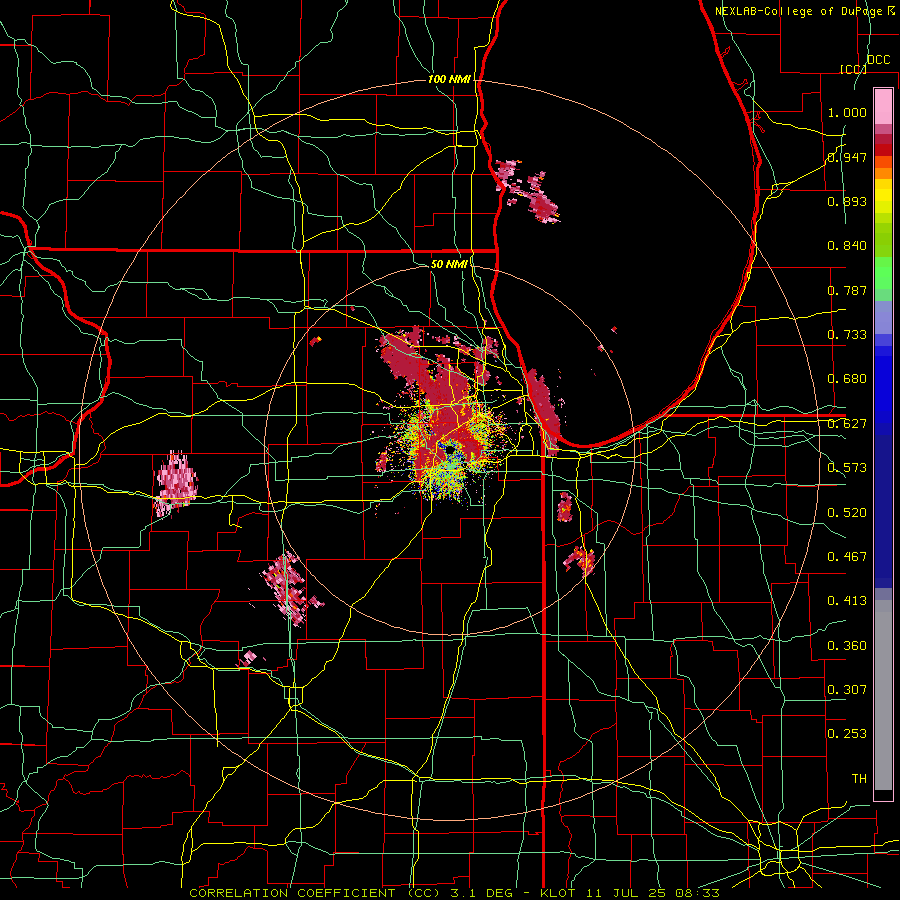This screenshot has width=900, height=900.
Task: Pick the light pink swatch on color bar
Action: (x=883, y=106)
